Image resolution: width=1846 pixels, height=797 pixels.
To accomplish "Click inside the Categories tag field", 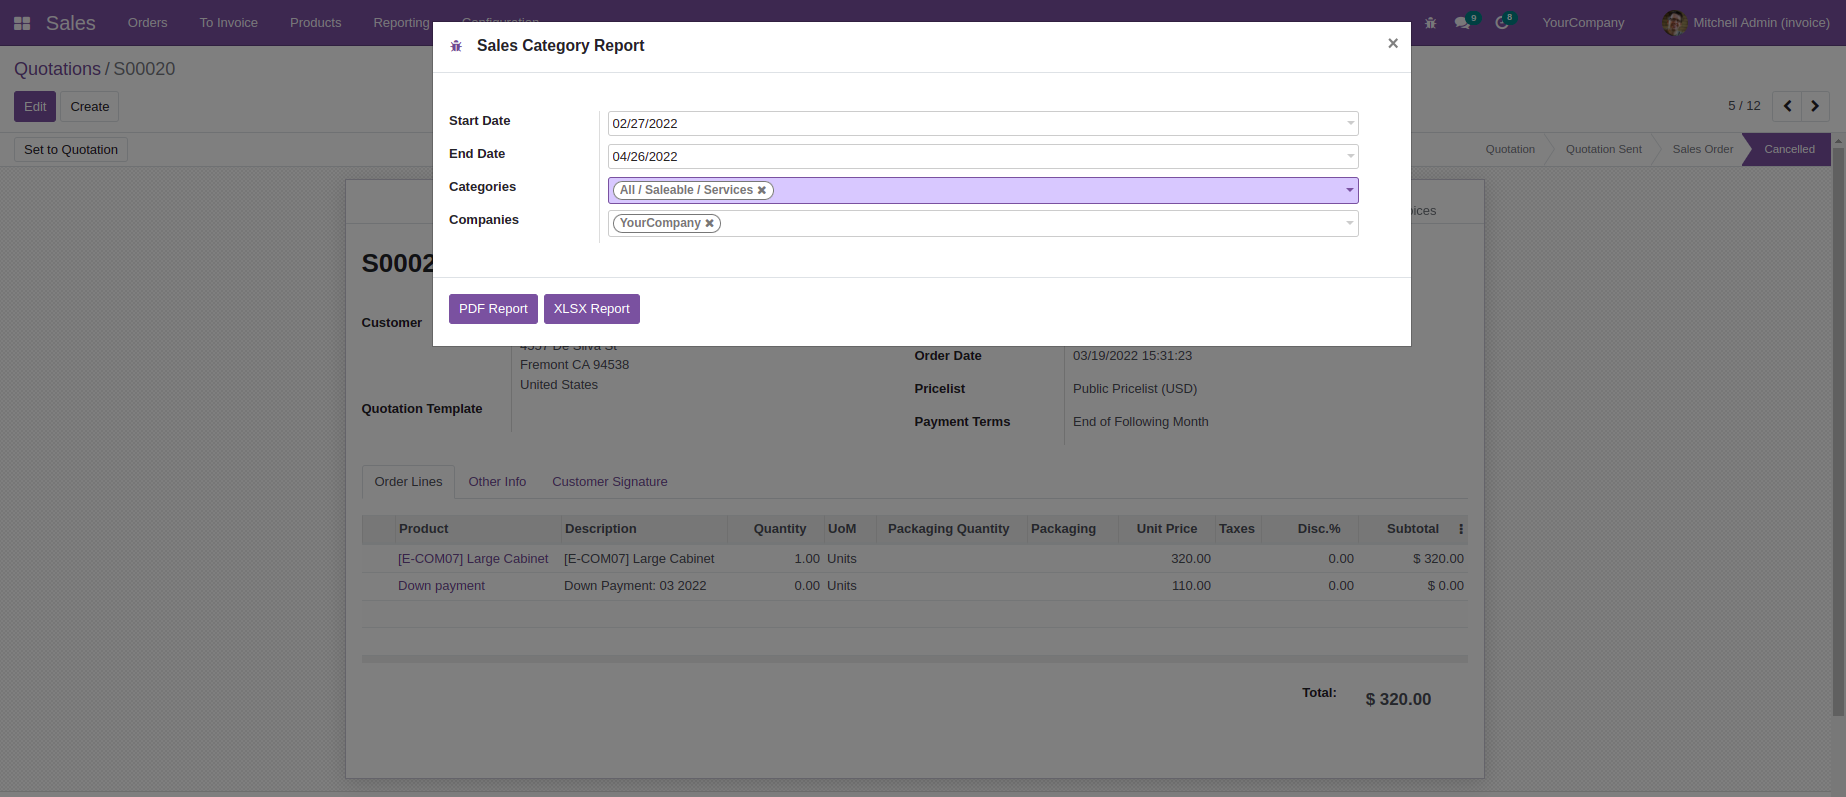I will (1050, 190).
